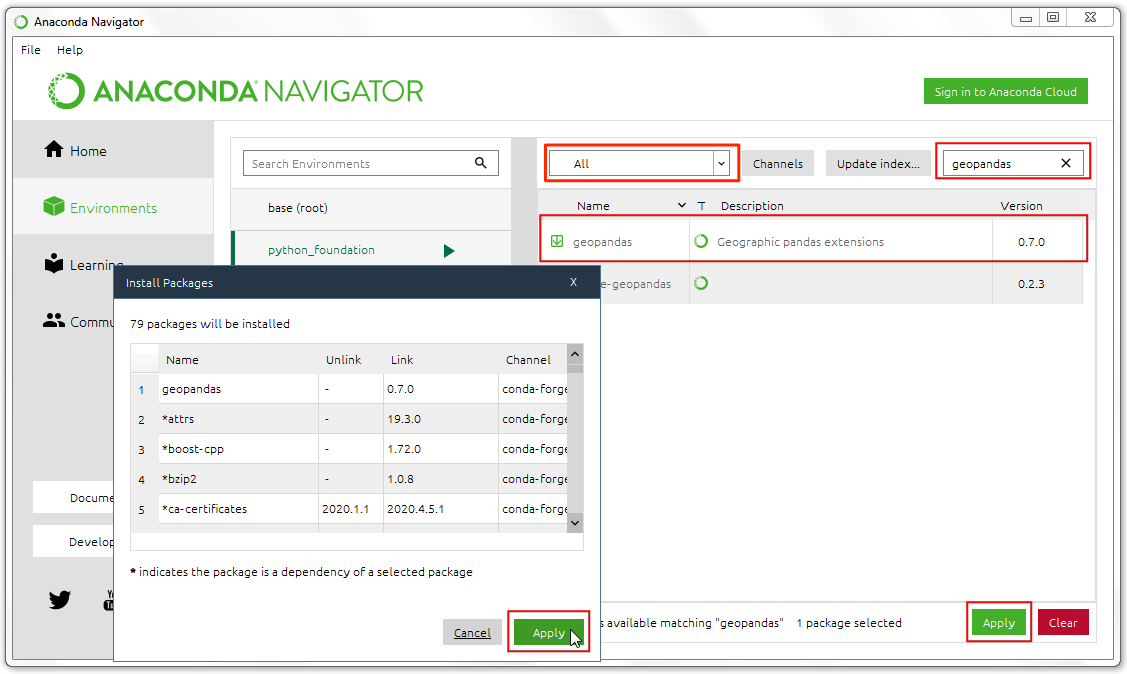This screenshot has width=1127, height=674.
Task: Click the search magnifier in Search Environments
Action: pyautogui.click(x=481, y=163)
